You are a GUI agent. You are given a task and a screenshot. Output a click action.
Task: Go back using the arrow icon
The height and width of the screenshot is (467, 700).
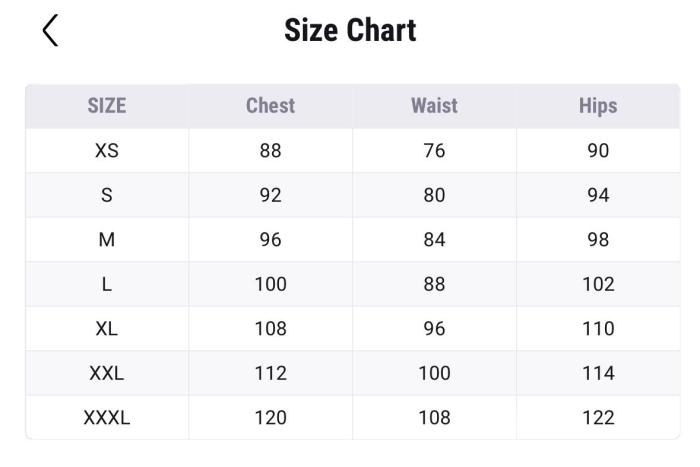tap(50, 31)
